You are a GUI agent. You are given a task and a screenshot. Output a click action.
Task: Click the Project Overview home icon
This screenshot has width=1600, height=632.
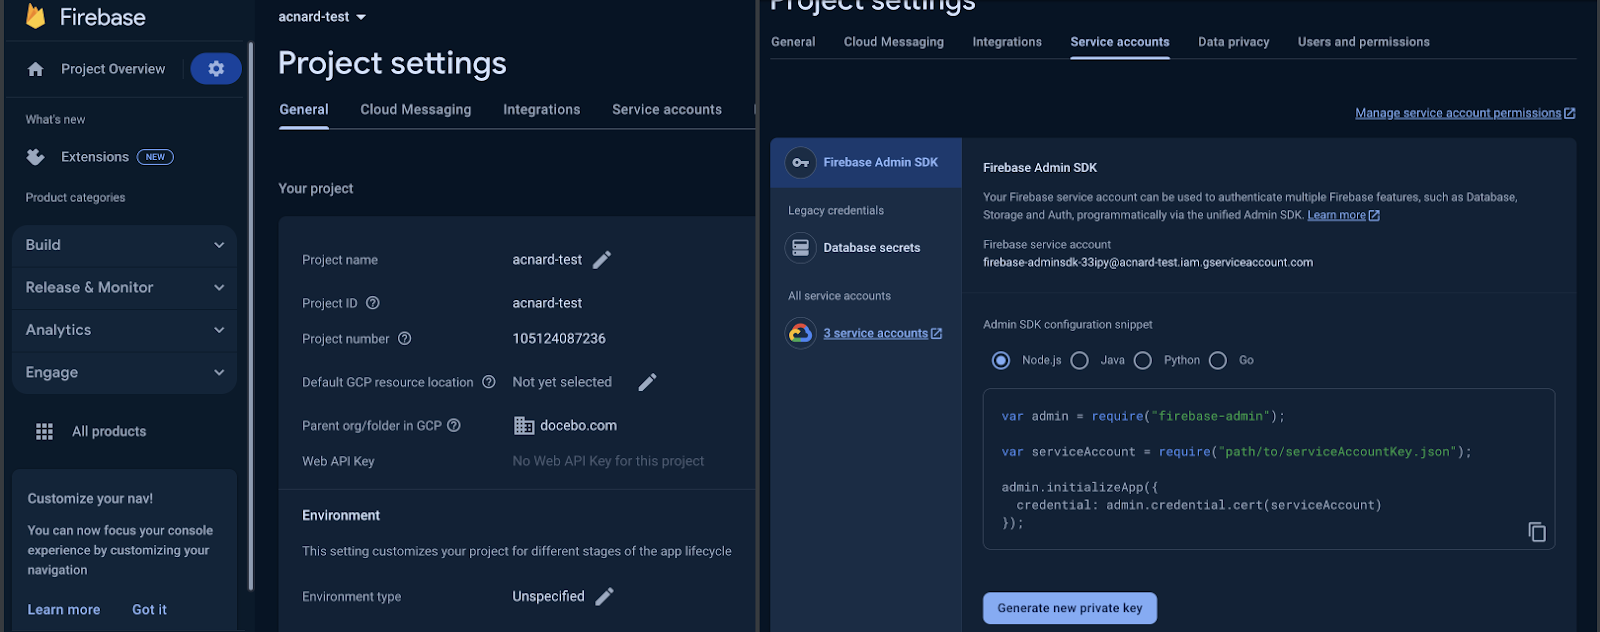(36, 69)
